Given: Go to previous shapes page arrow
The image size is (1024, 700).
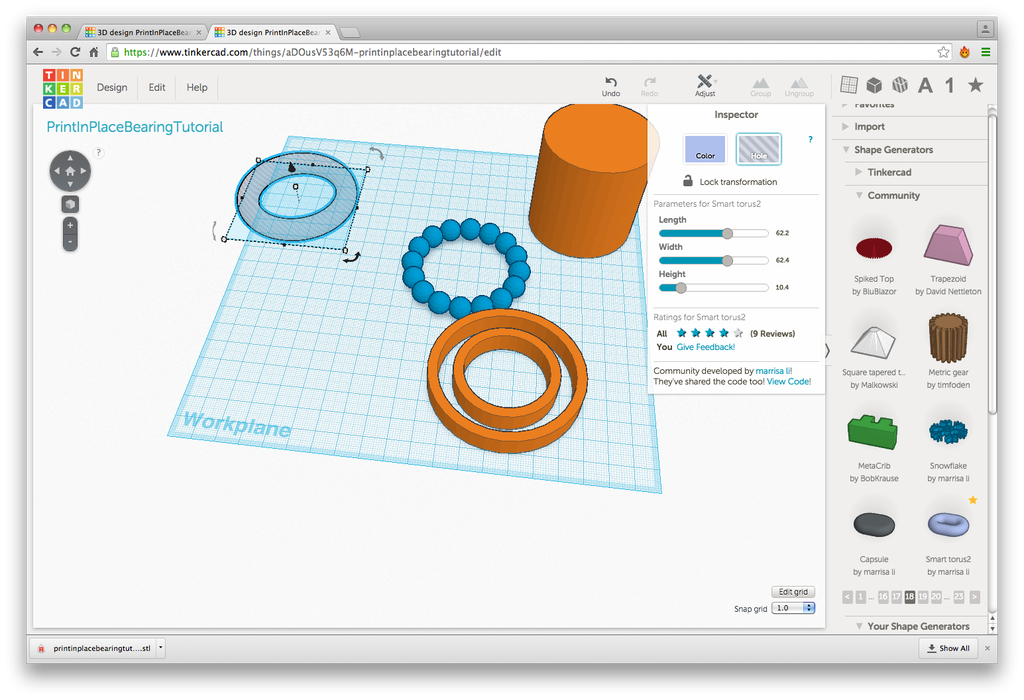Looking at the screenshot, I should point(848,596).
